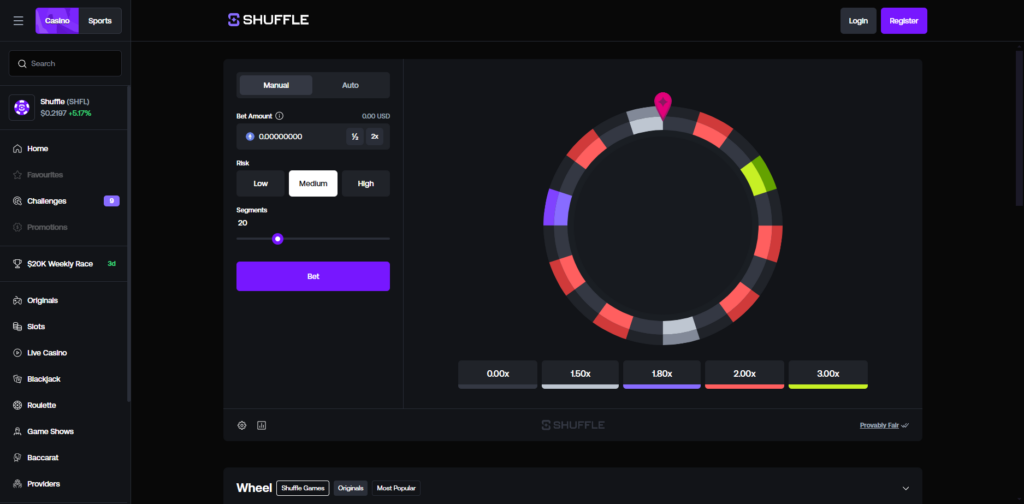The image size is (1024, 504).
Task: Select Low risk option
Action: 261,183
